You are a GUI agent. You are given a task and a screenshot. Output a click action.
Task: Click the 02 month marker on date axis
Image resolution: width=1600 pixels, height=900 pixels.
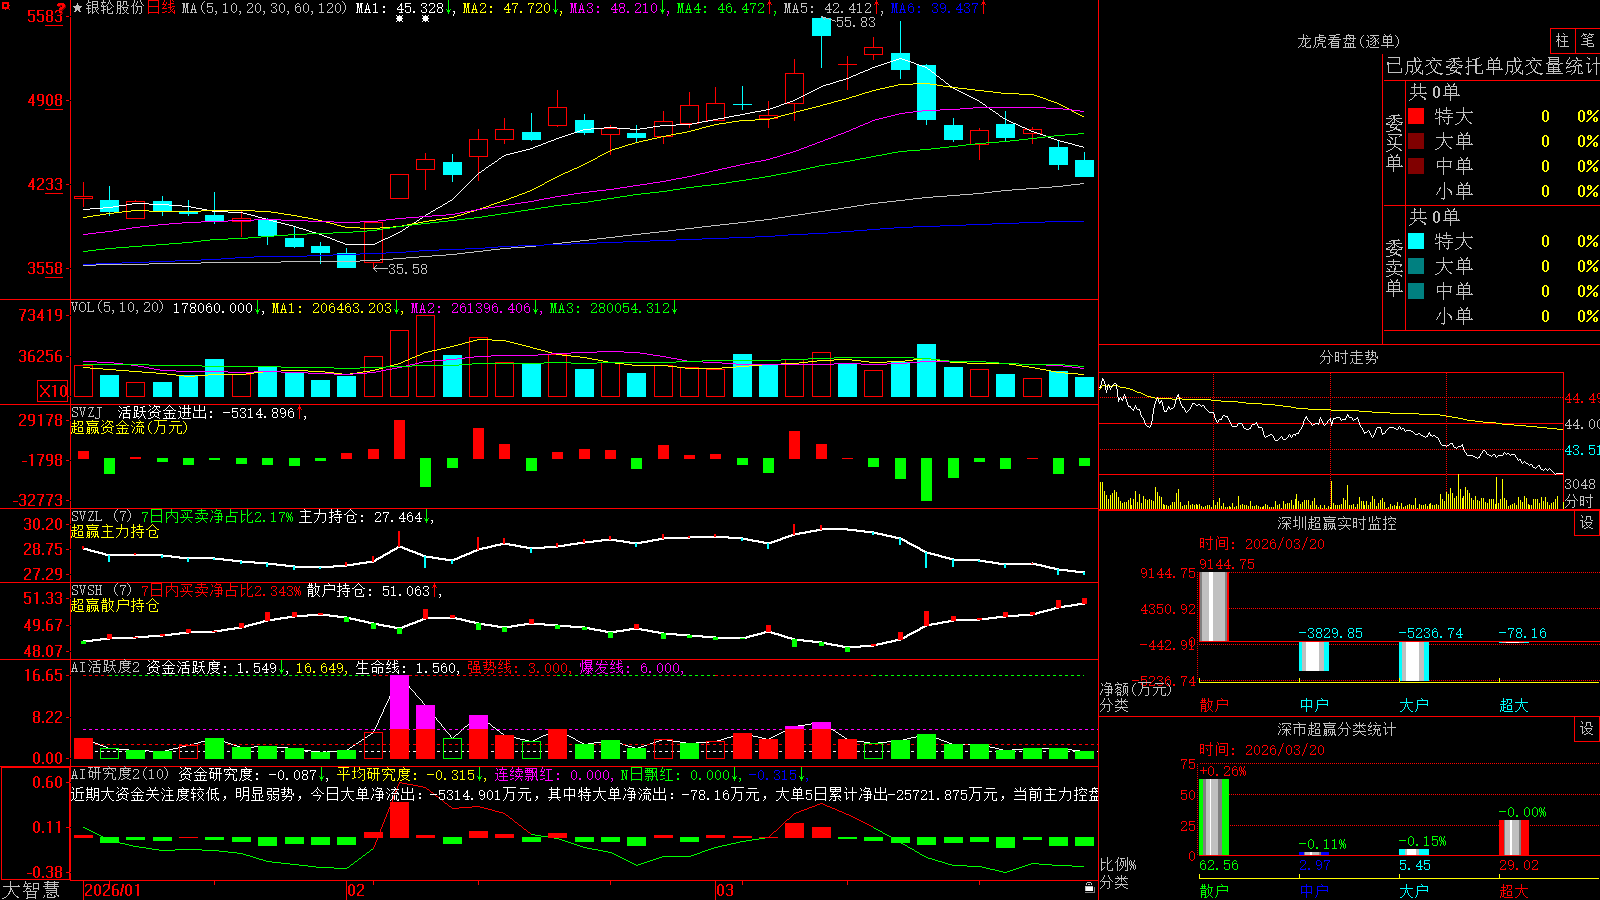point(356,890)
